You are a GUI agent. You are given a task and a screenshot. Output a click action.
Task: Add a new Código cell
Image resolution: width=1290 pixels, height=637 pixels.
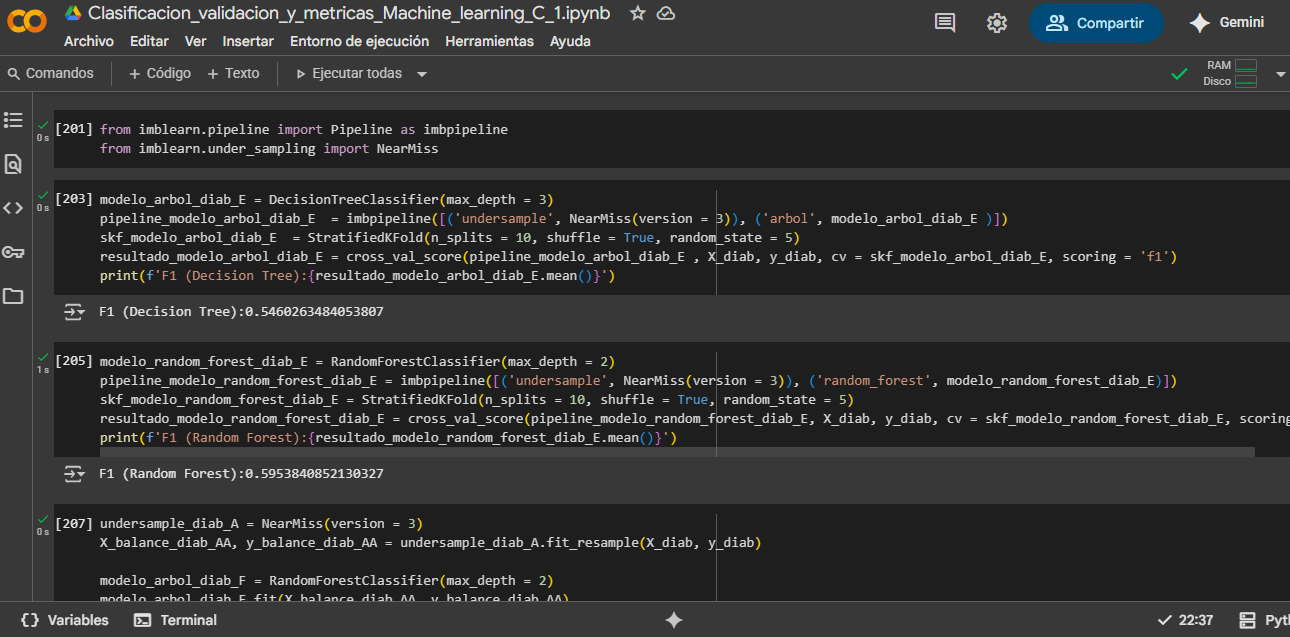click(159, 73)
